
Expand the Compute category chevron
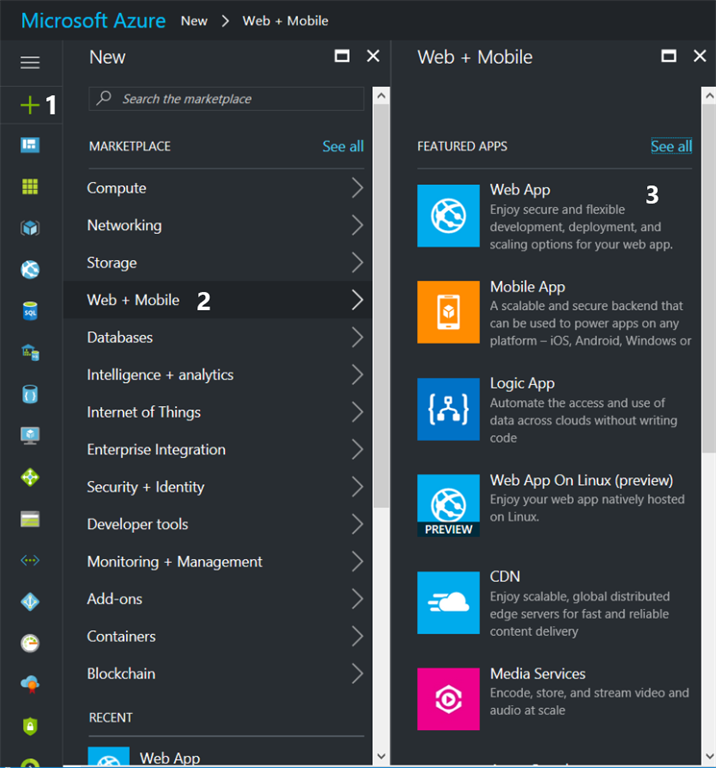tap(358, 188)
